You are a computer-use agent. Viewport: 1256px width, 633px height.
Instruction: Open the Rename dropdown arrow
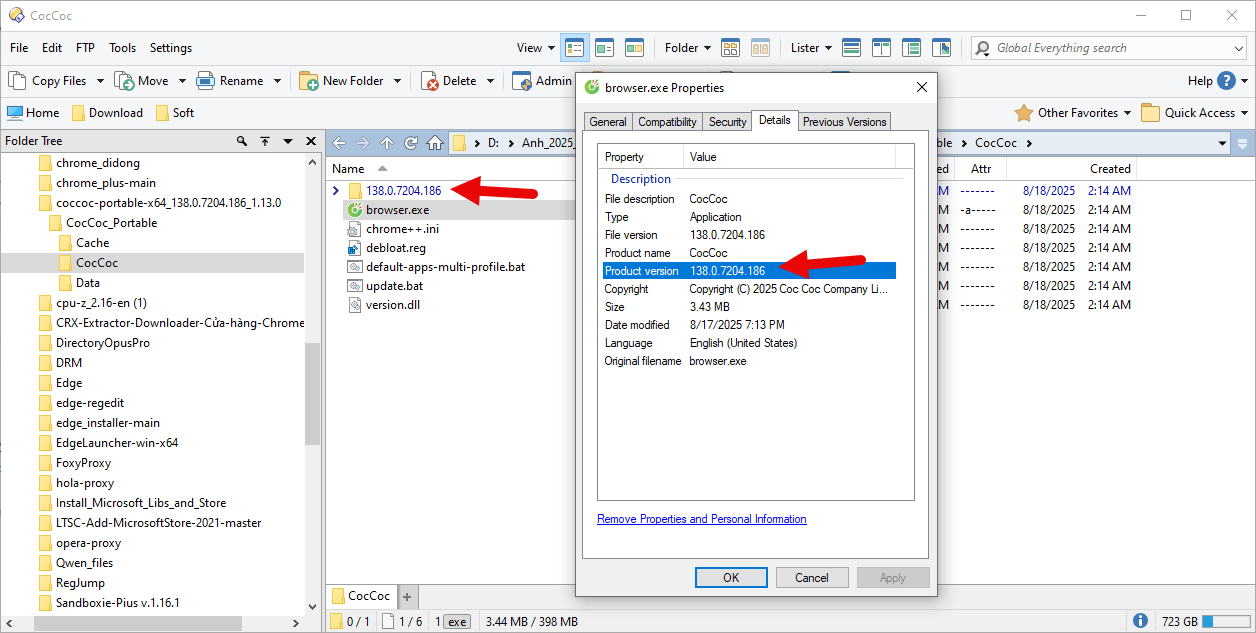277,81
